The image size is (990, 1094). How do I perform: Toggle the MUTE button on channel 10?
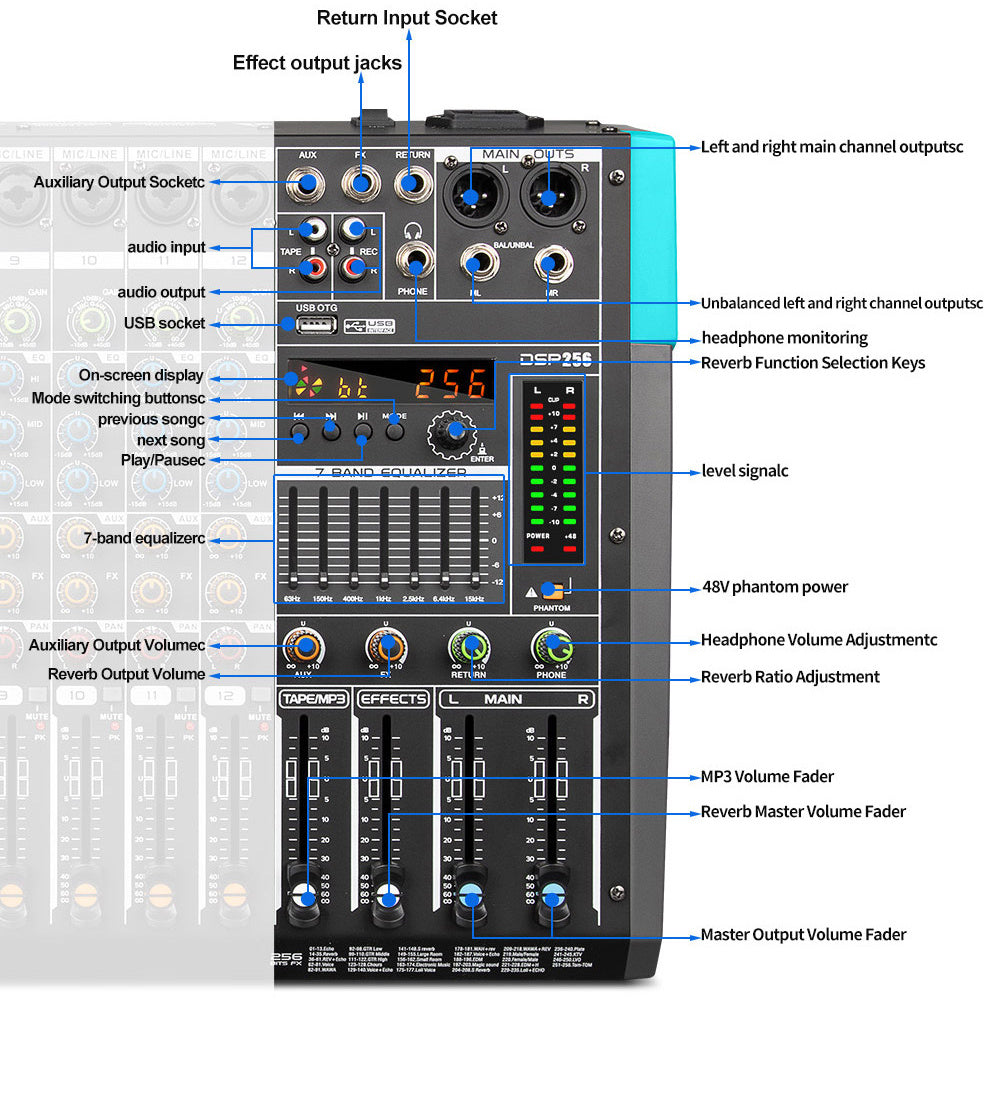click(112, 695)
